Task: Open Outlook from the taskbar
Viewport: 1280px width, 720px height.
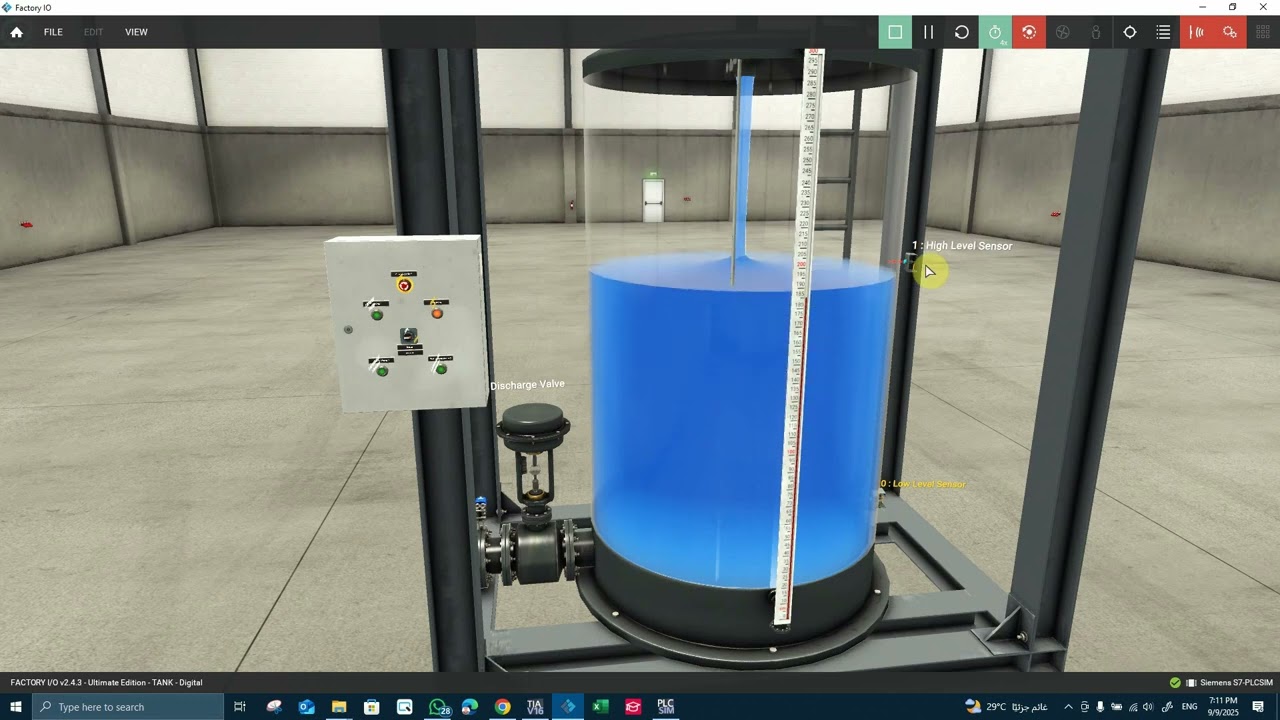Action: coord(306,707)
